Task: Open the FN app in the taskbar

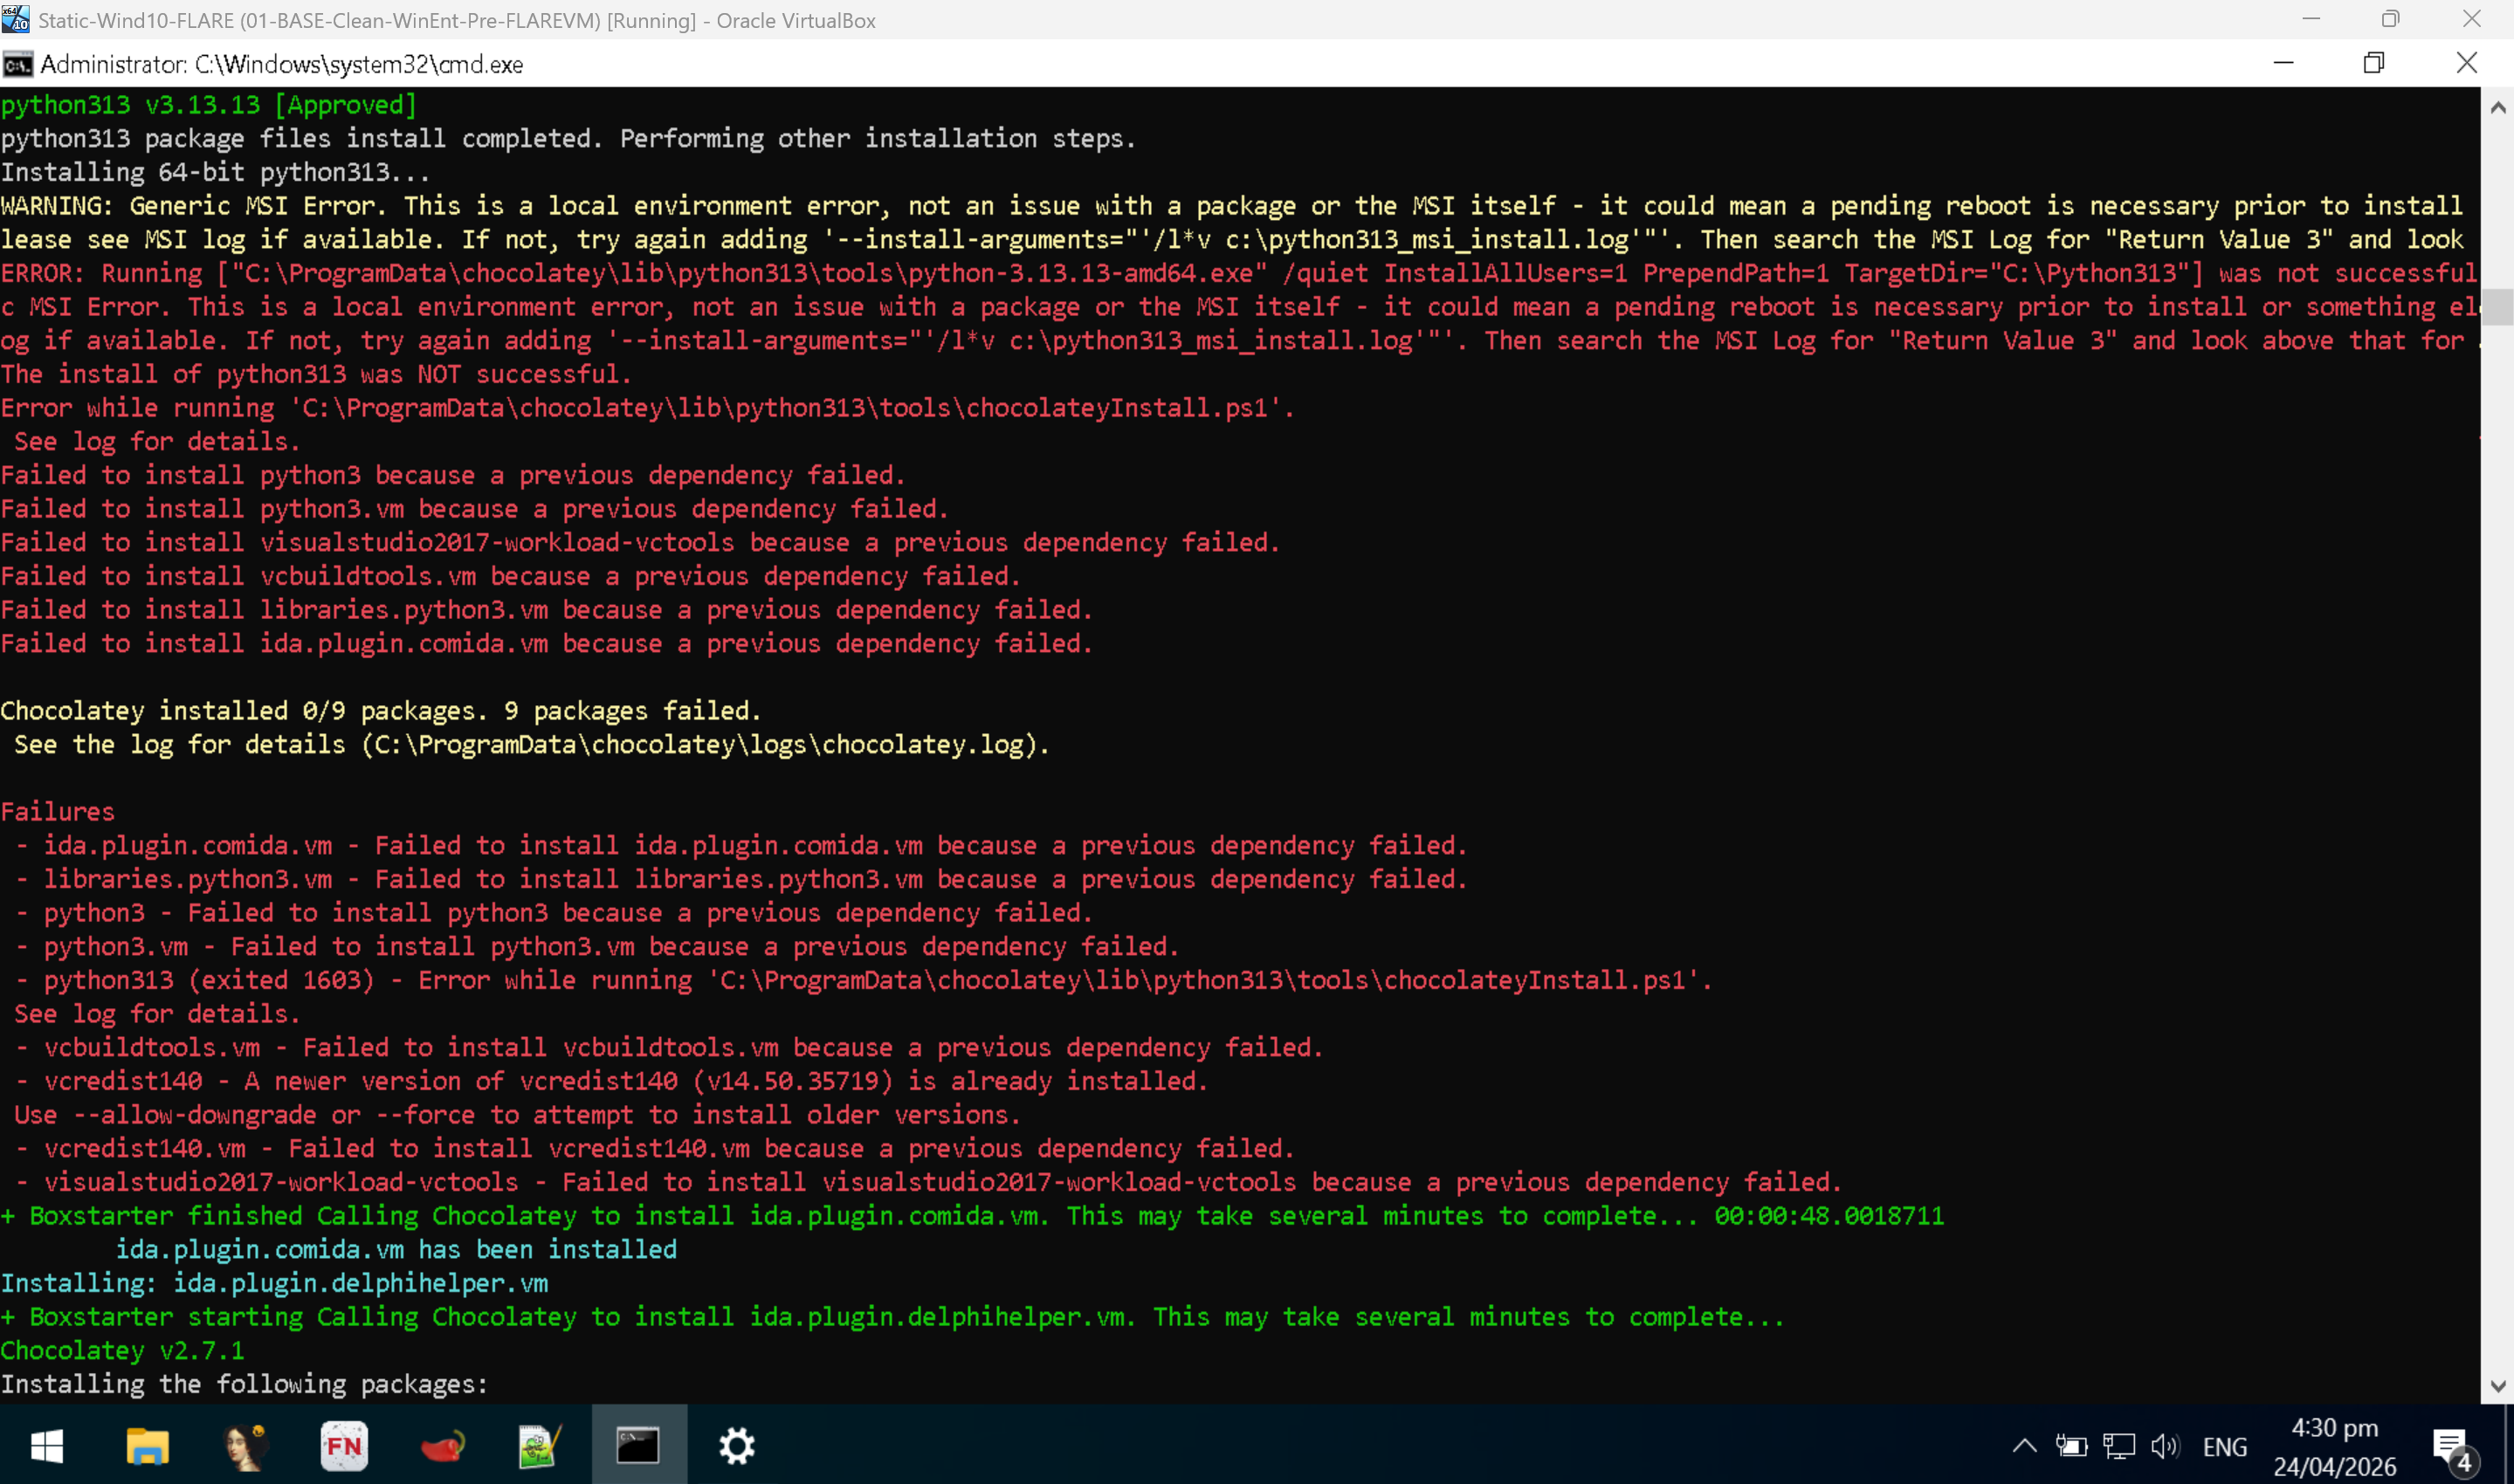Action: click(344, 1445)
